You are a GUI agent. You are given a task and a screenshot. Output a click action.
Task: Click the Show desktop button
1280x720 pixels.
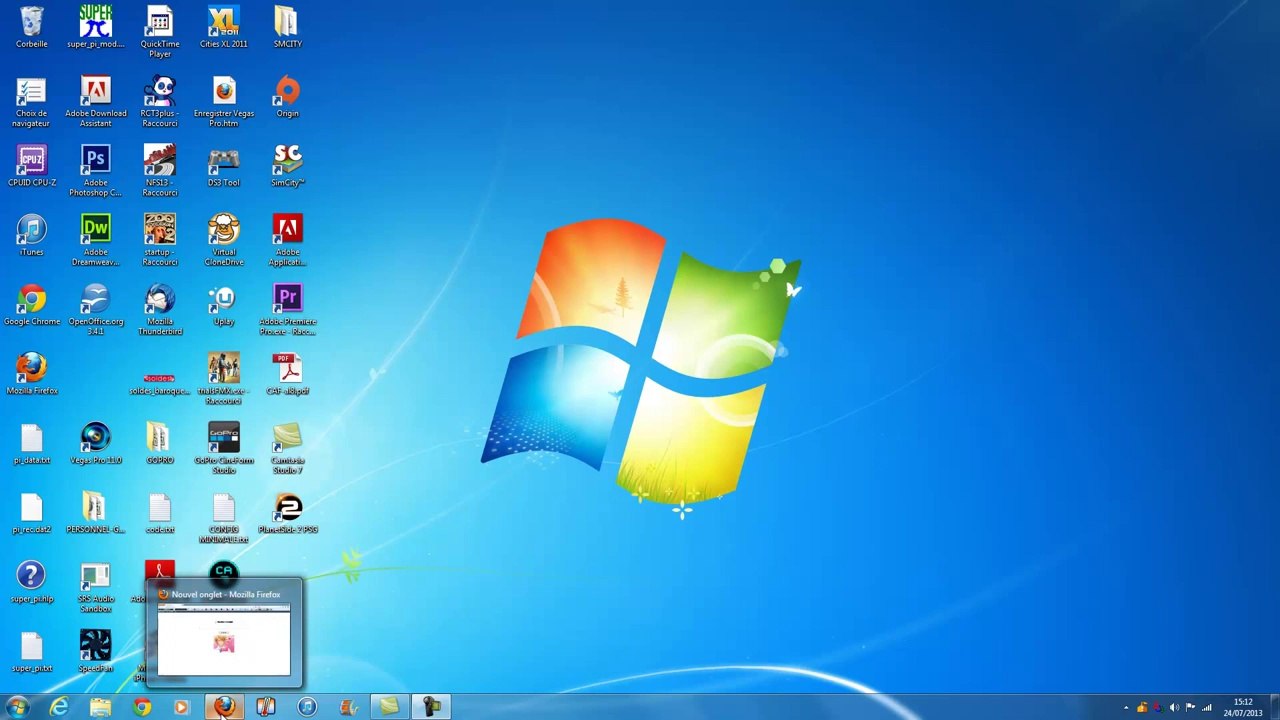[1274, 708]
